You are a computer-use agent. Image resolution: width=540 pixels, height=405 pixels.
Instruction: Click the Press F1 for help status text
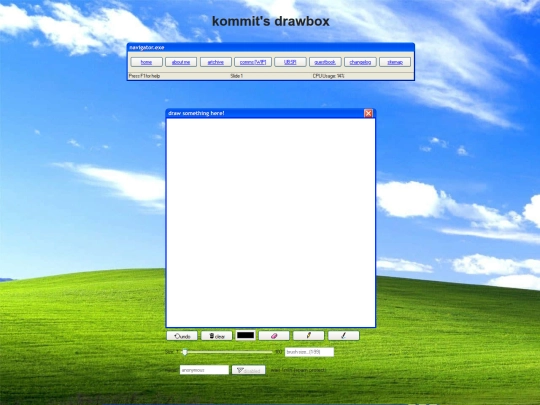click(x=144, y=76)
